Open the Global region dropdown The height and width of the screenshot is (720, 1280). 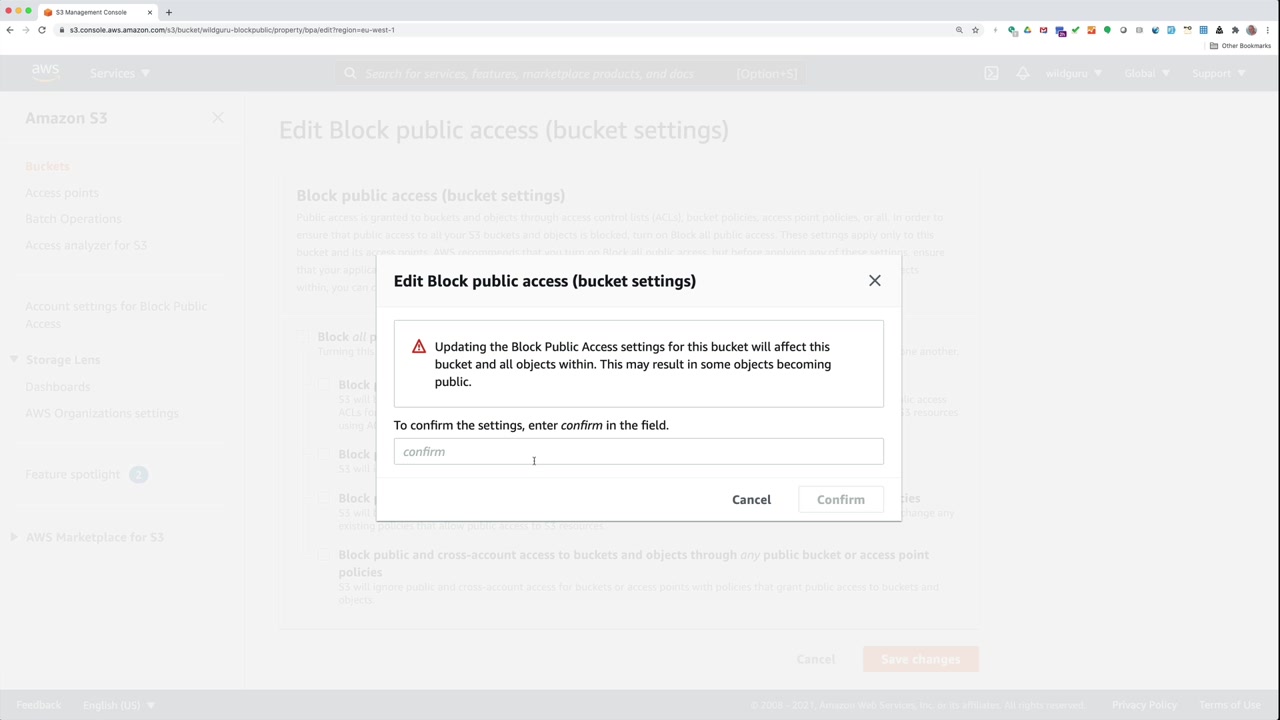(1147, 73)
